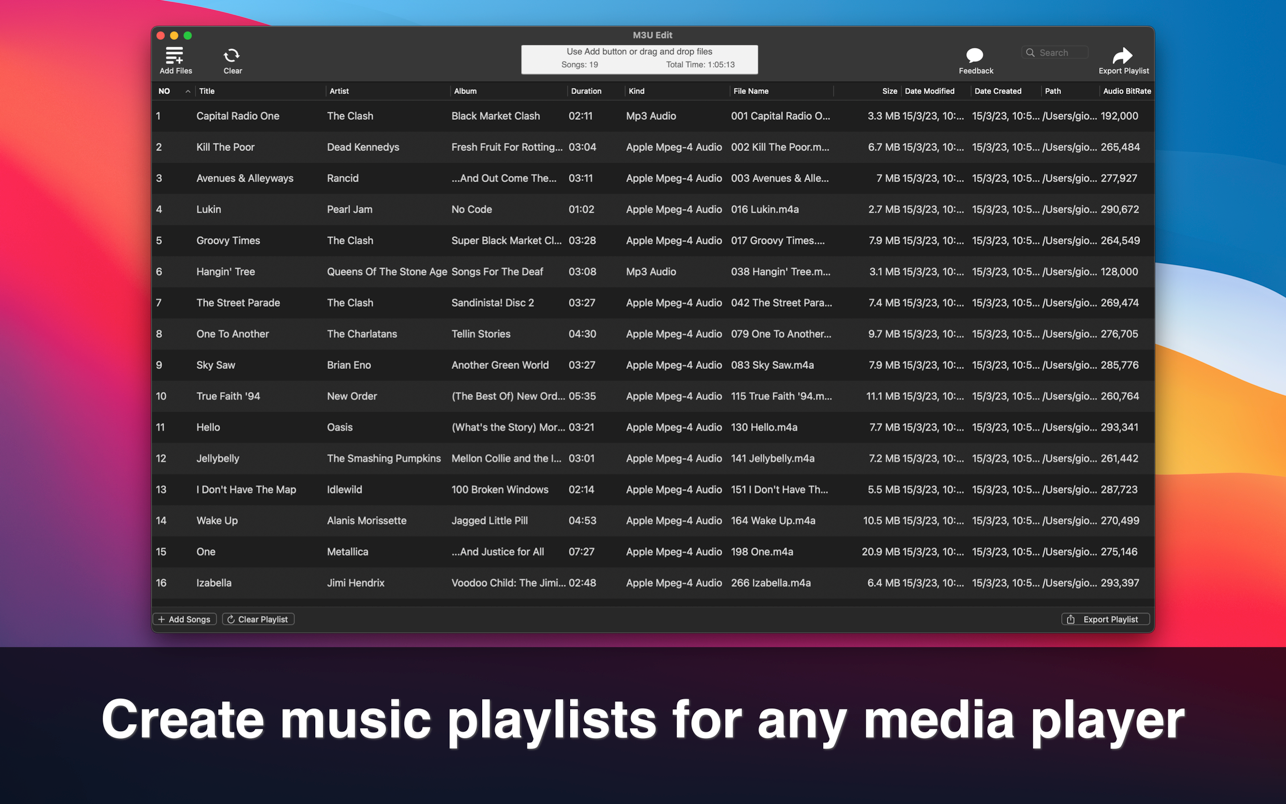Sort by the Audio BitRate column header
1286x804 pixels.
click(x=1126, y=91)
